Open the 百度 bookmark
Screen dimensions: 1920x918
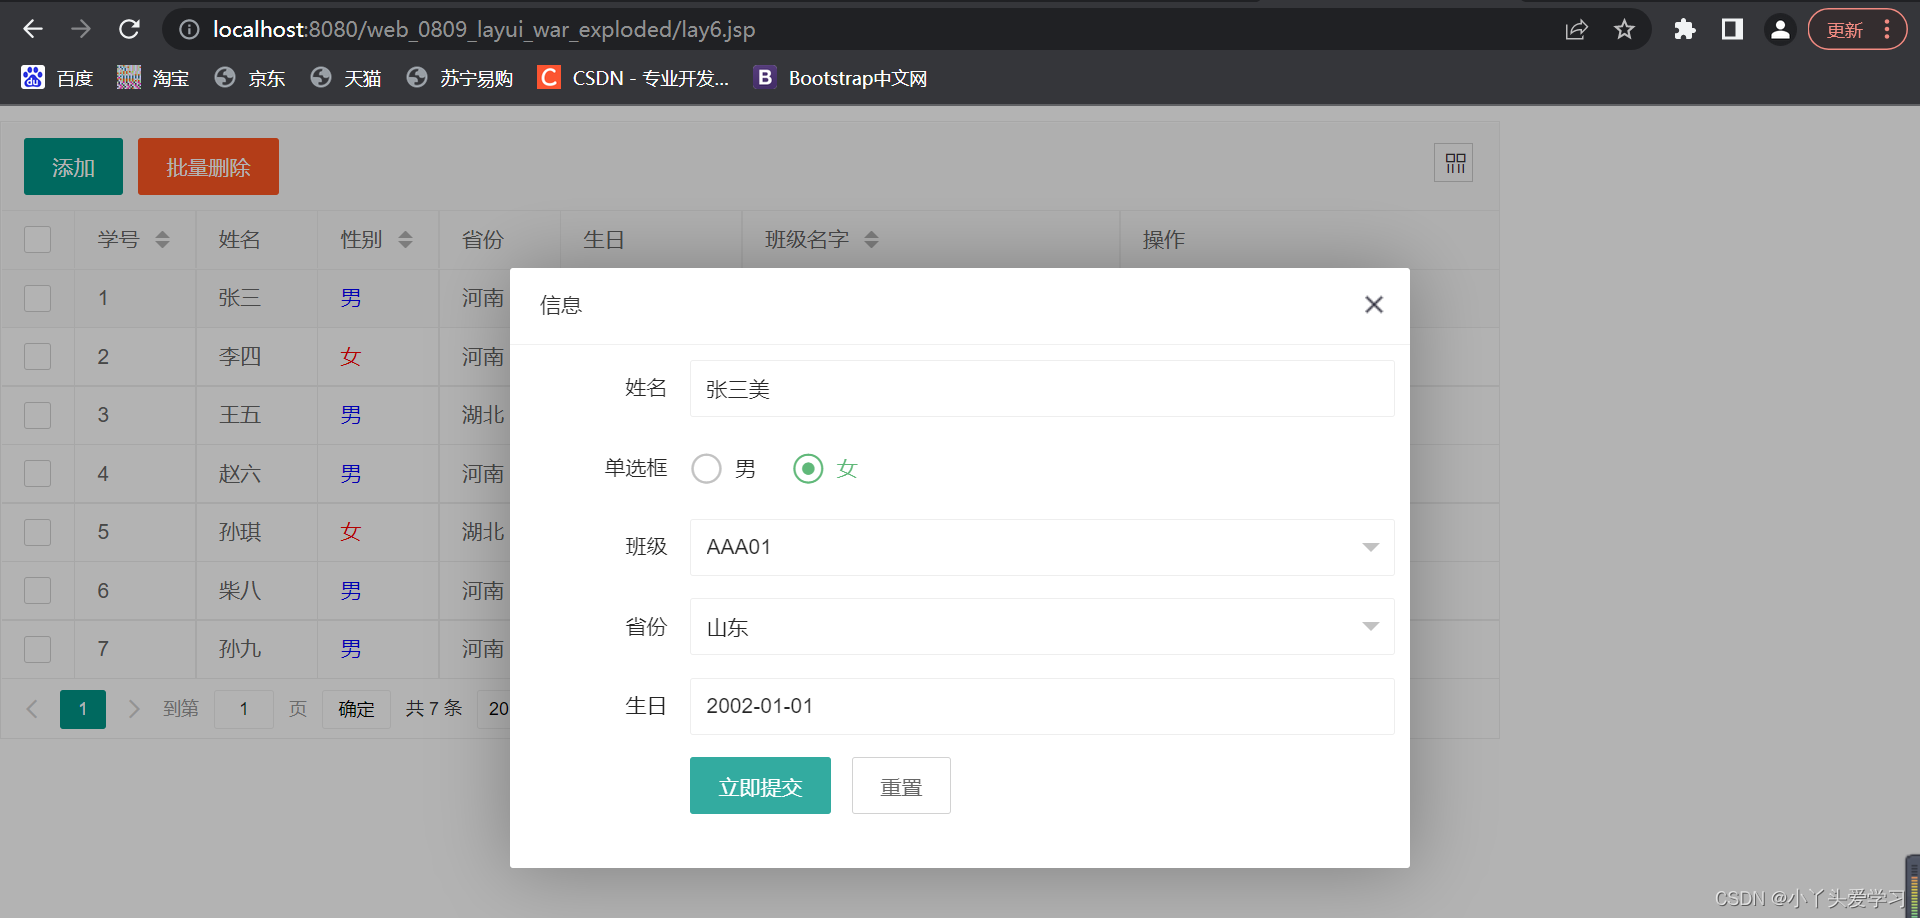[x=57, y=77]
